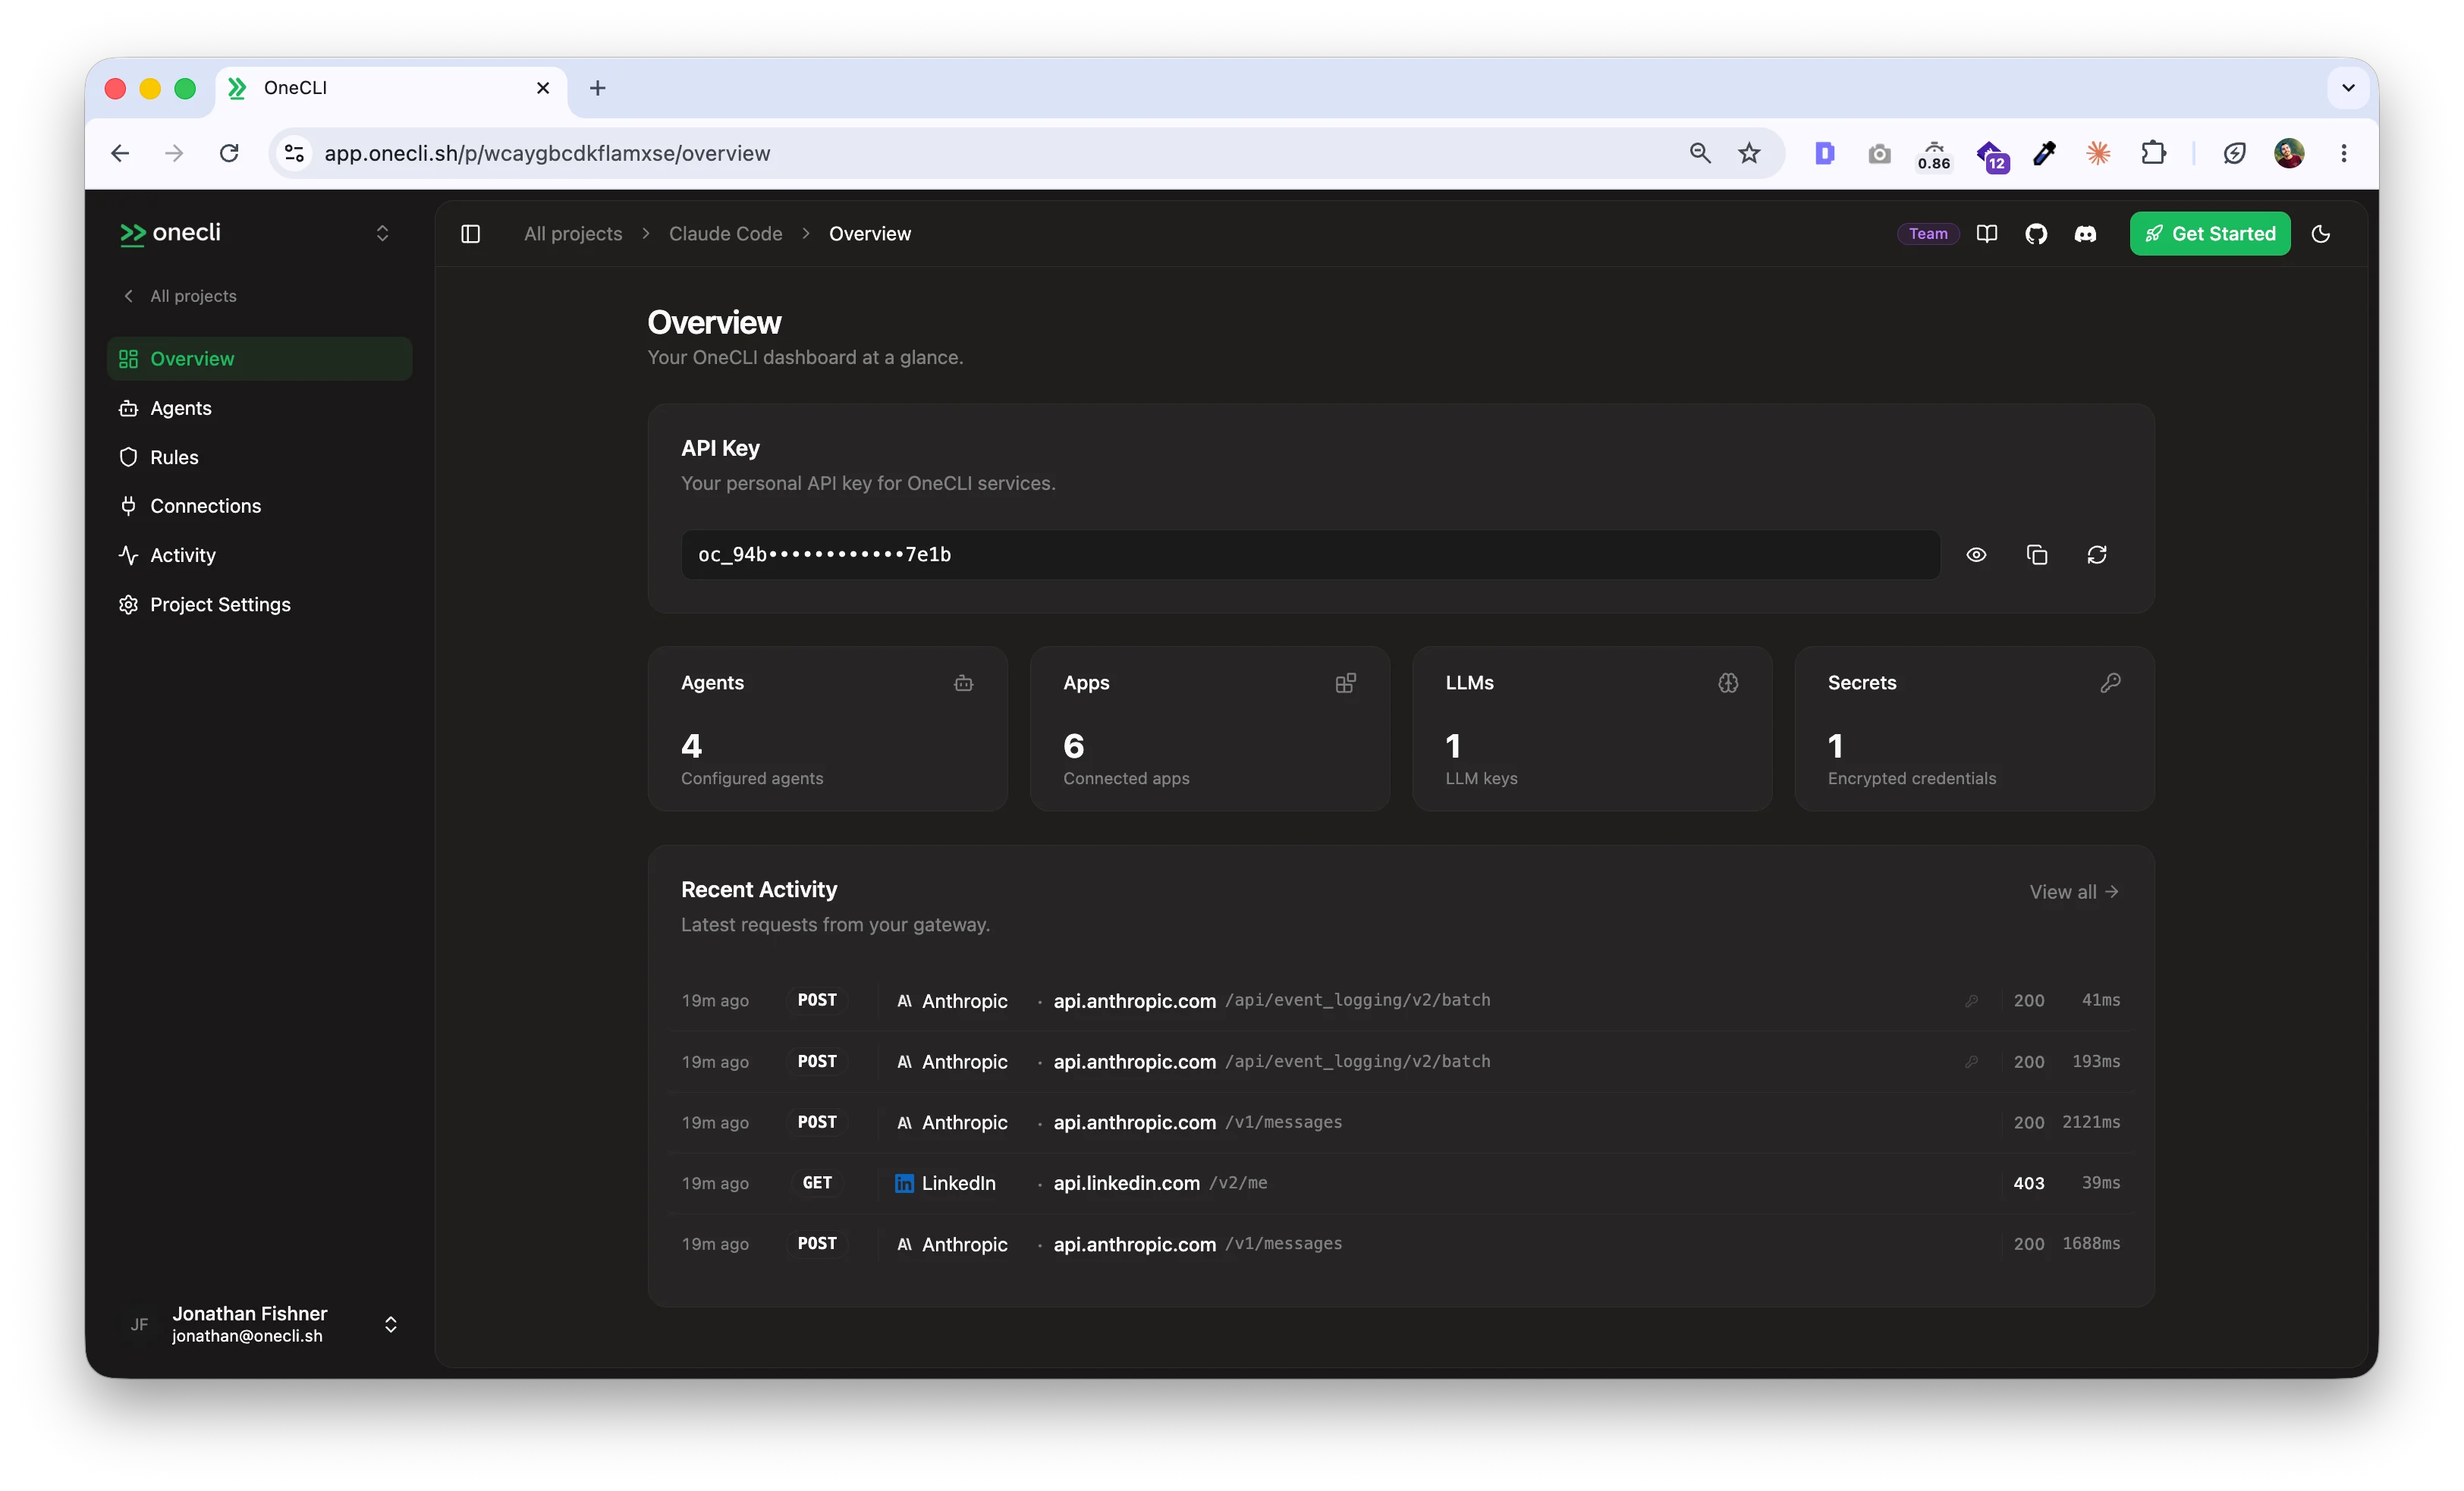Click the 1688ms /v1/messages activity row
The width and height of the screenshot is (2464, 1491).
coord(1400,1244)
